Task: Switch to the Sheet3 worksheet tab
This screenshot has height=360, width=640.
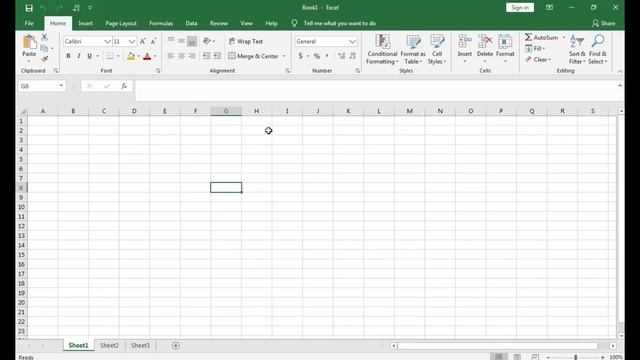Action: [x=140, y=345]
